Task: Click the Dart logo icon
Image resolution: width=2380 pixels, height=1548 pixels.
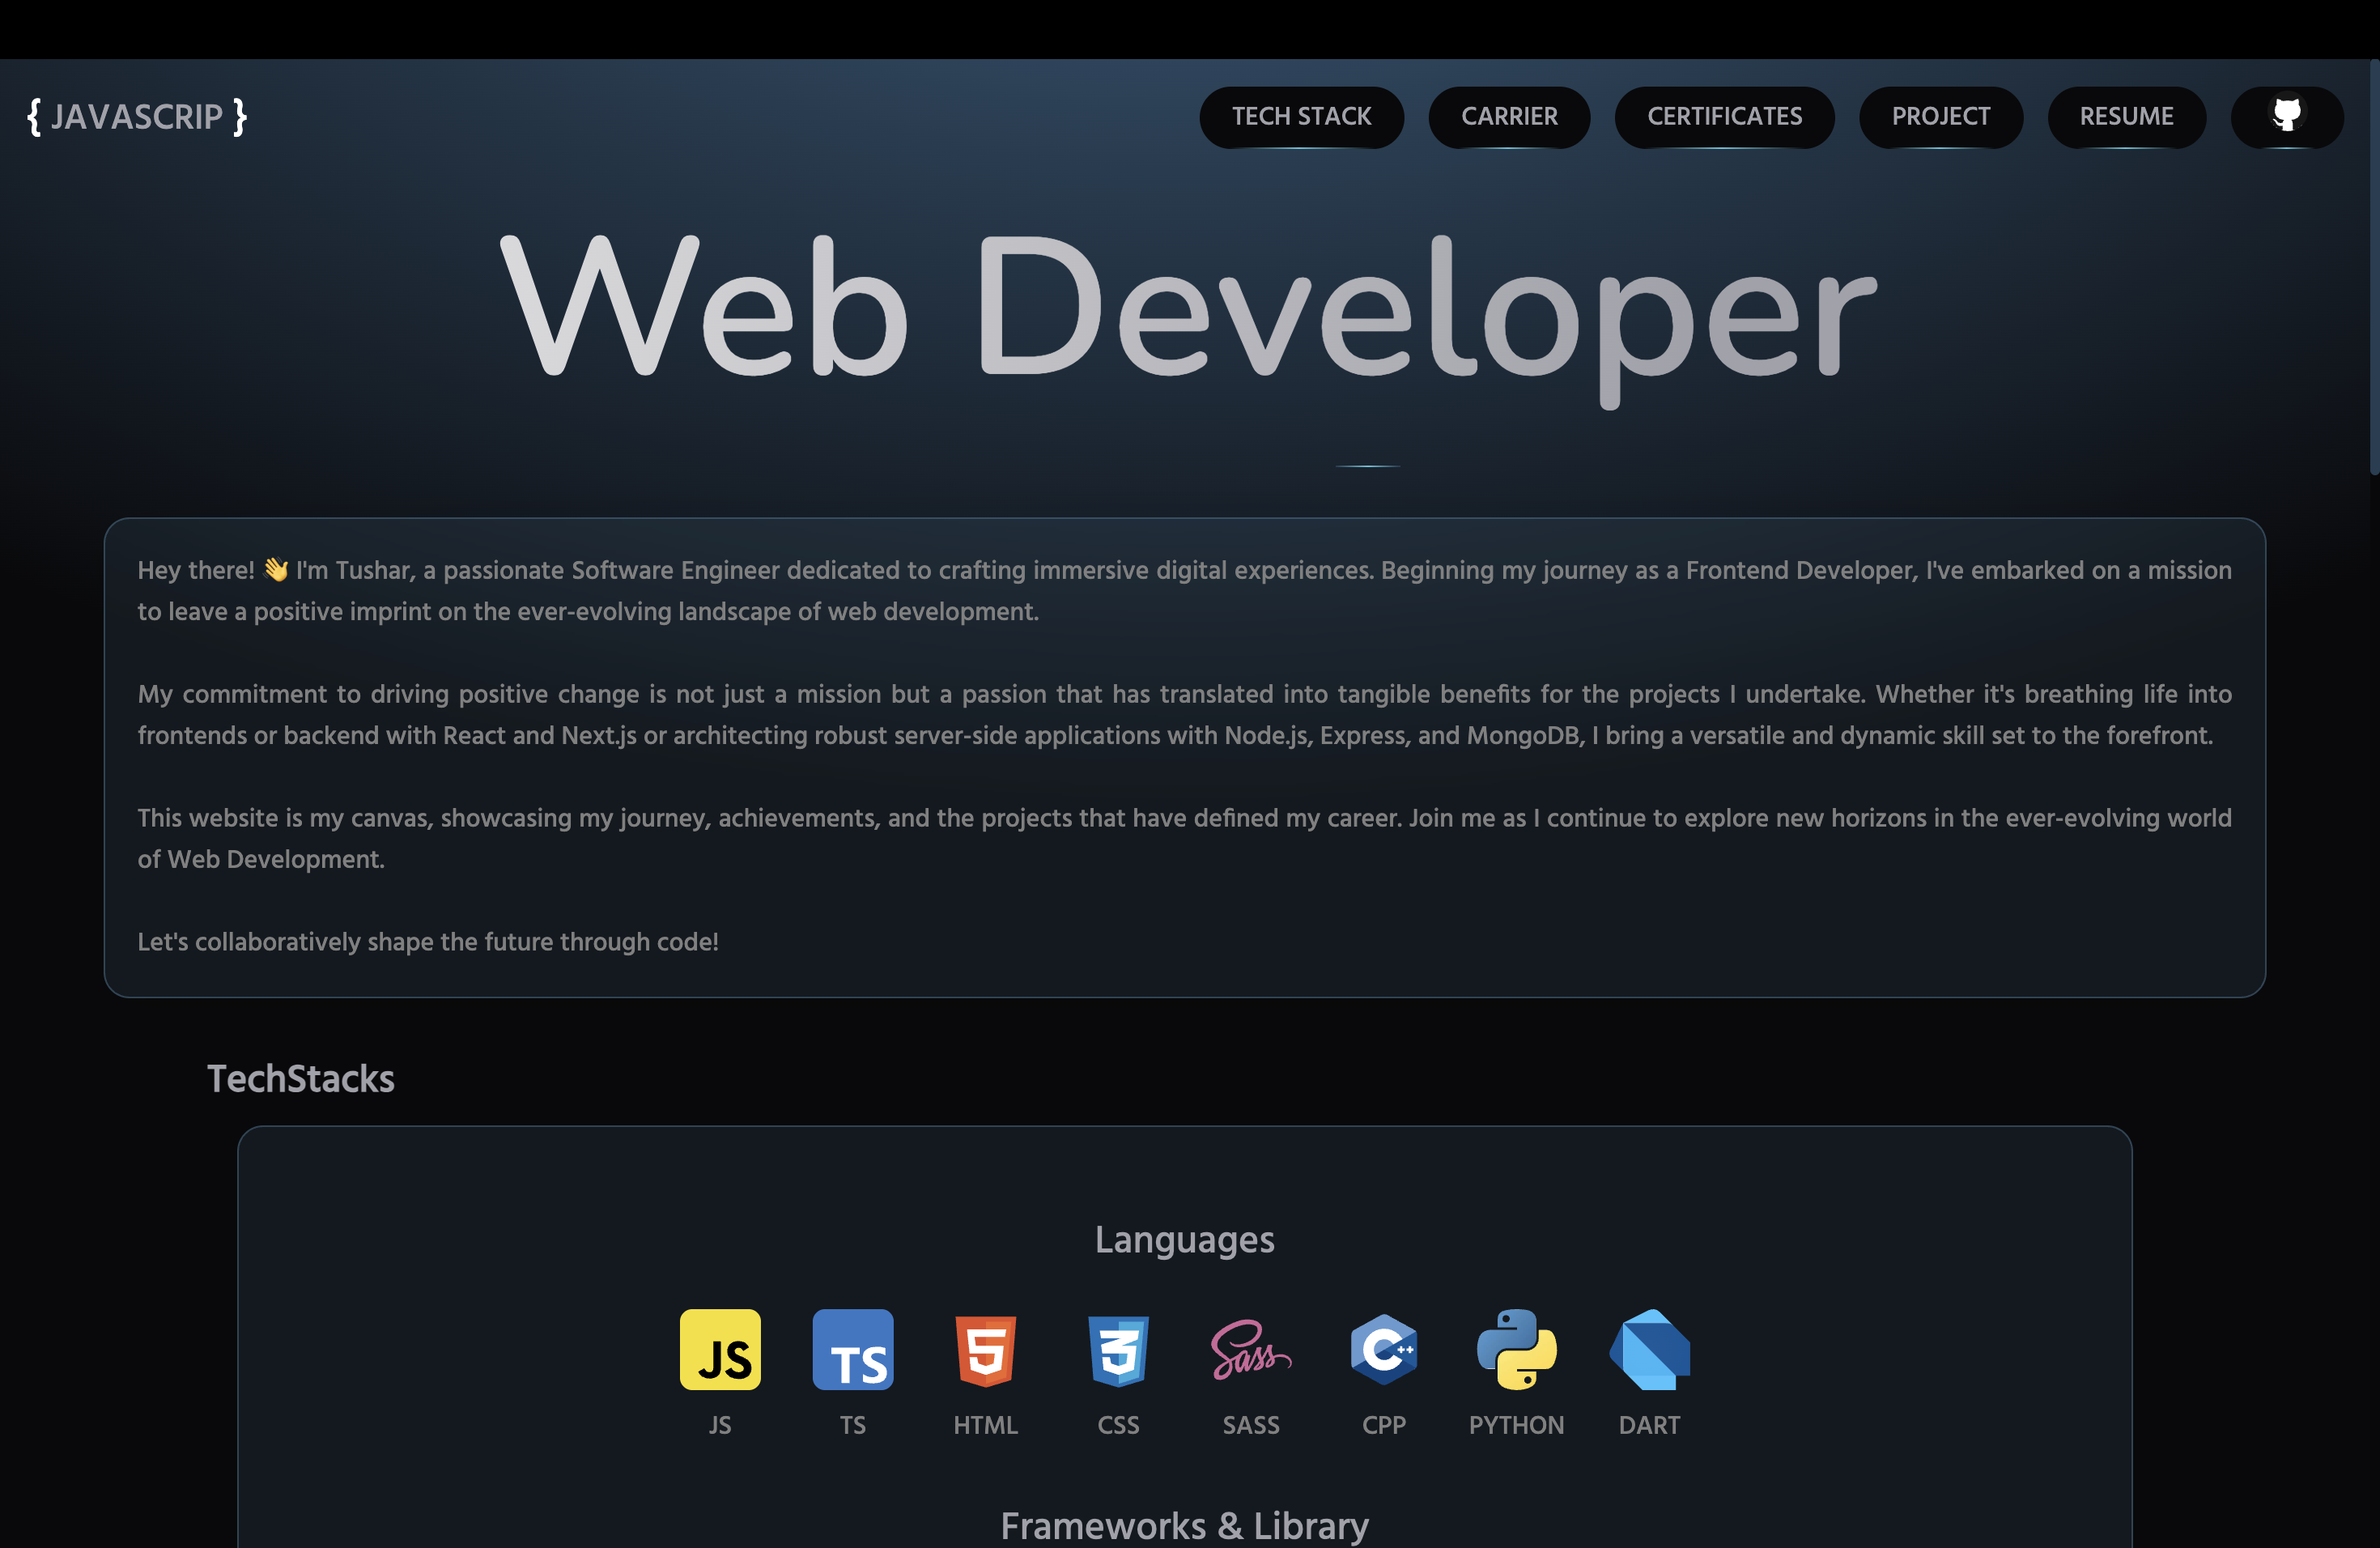Action: [1650, 1349]
